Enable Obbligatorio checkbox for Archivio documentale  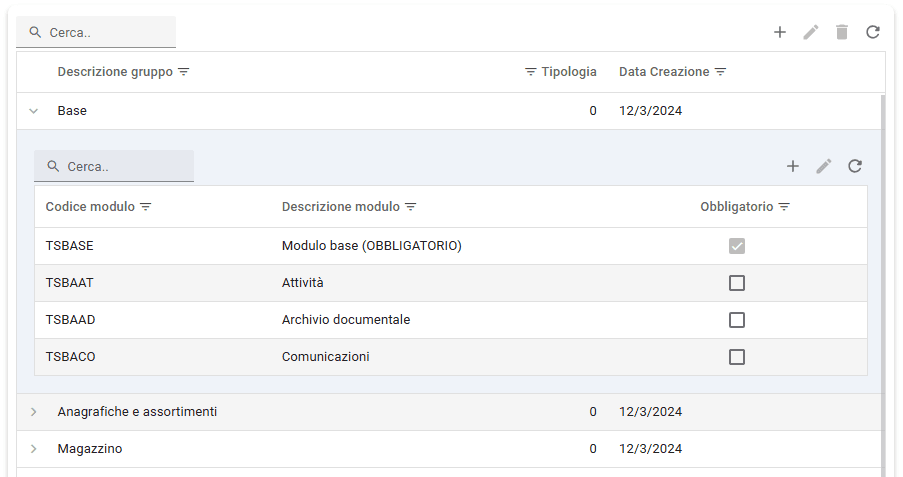click(x=737, y=320)
